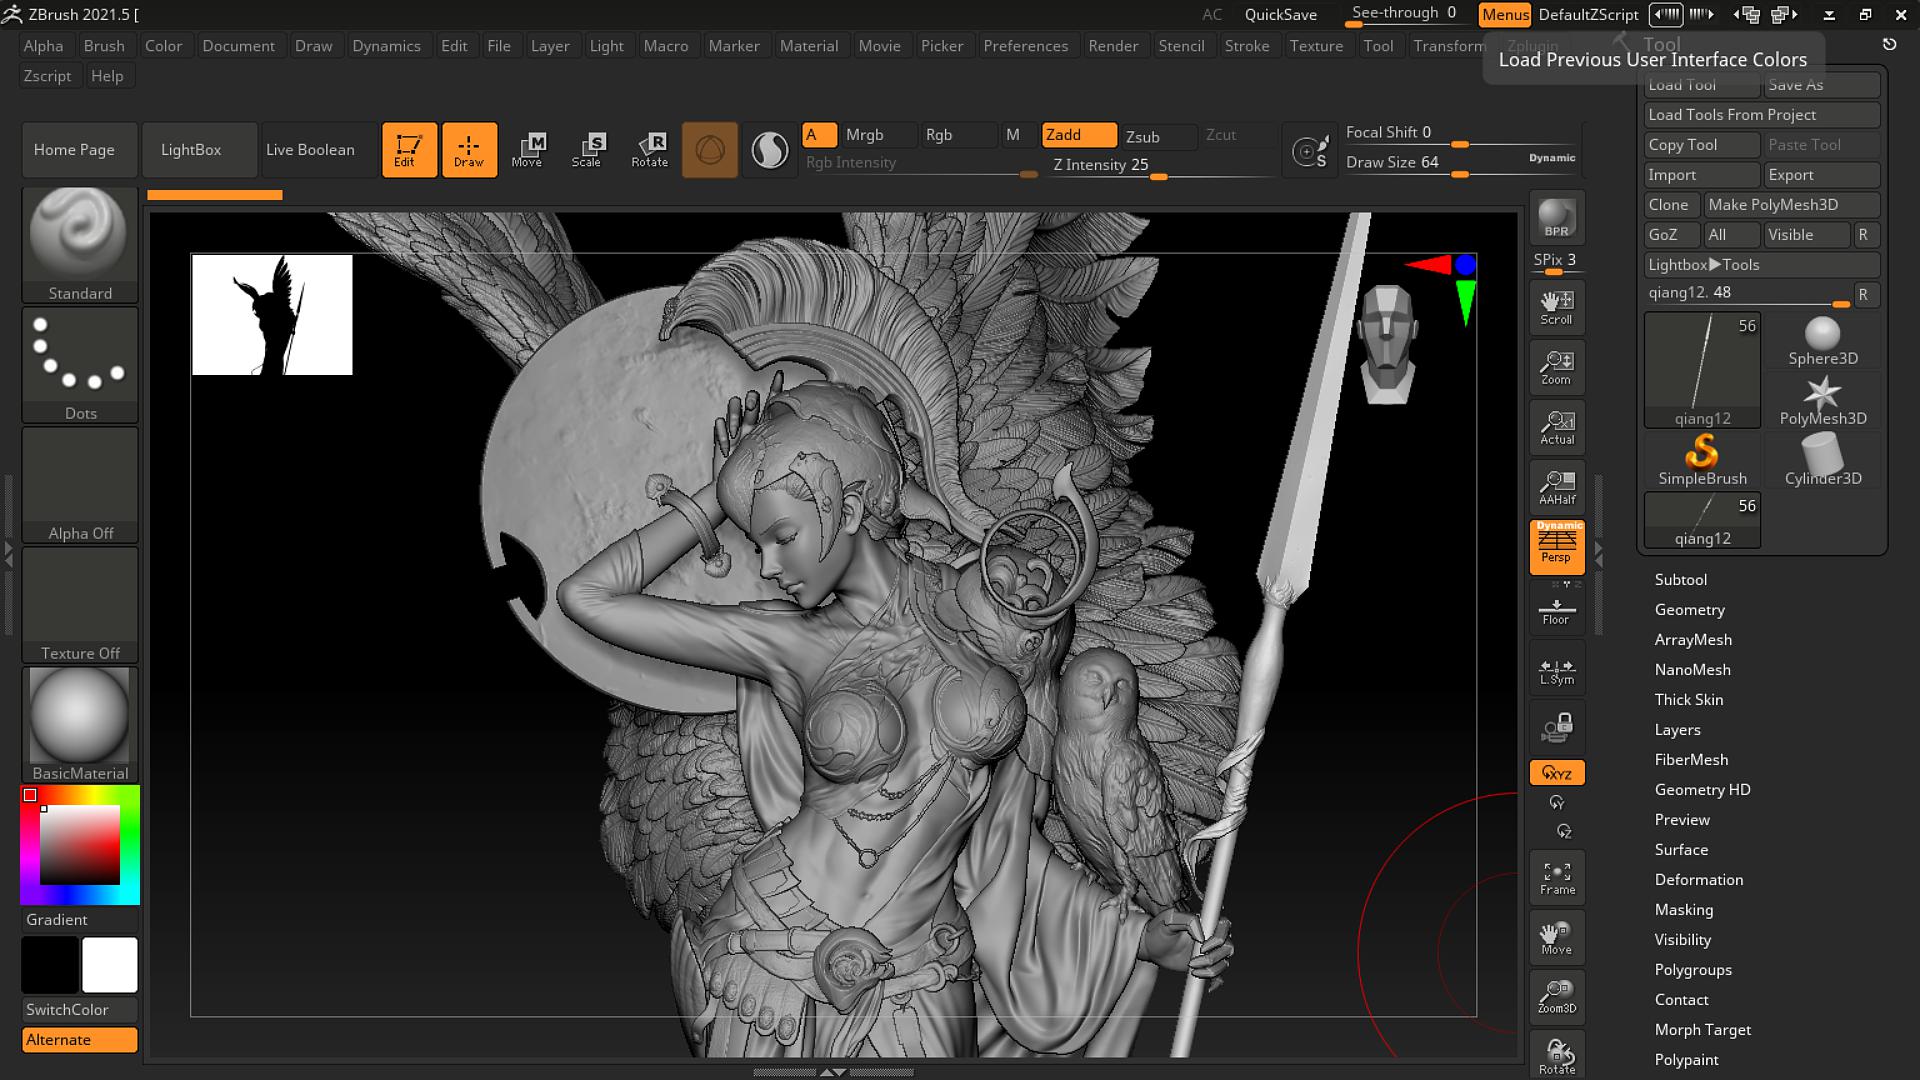Click the Home Page button
This screenshot has height=1080, width=1920.
79,150
